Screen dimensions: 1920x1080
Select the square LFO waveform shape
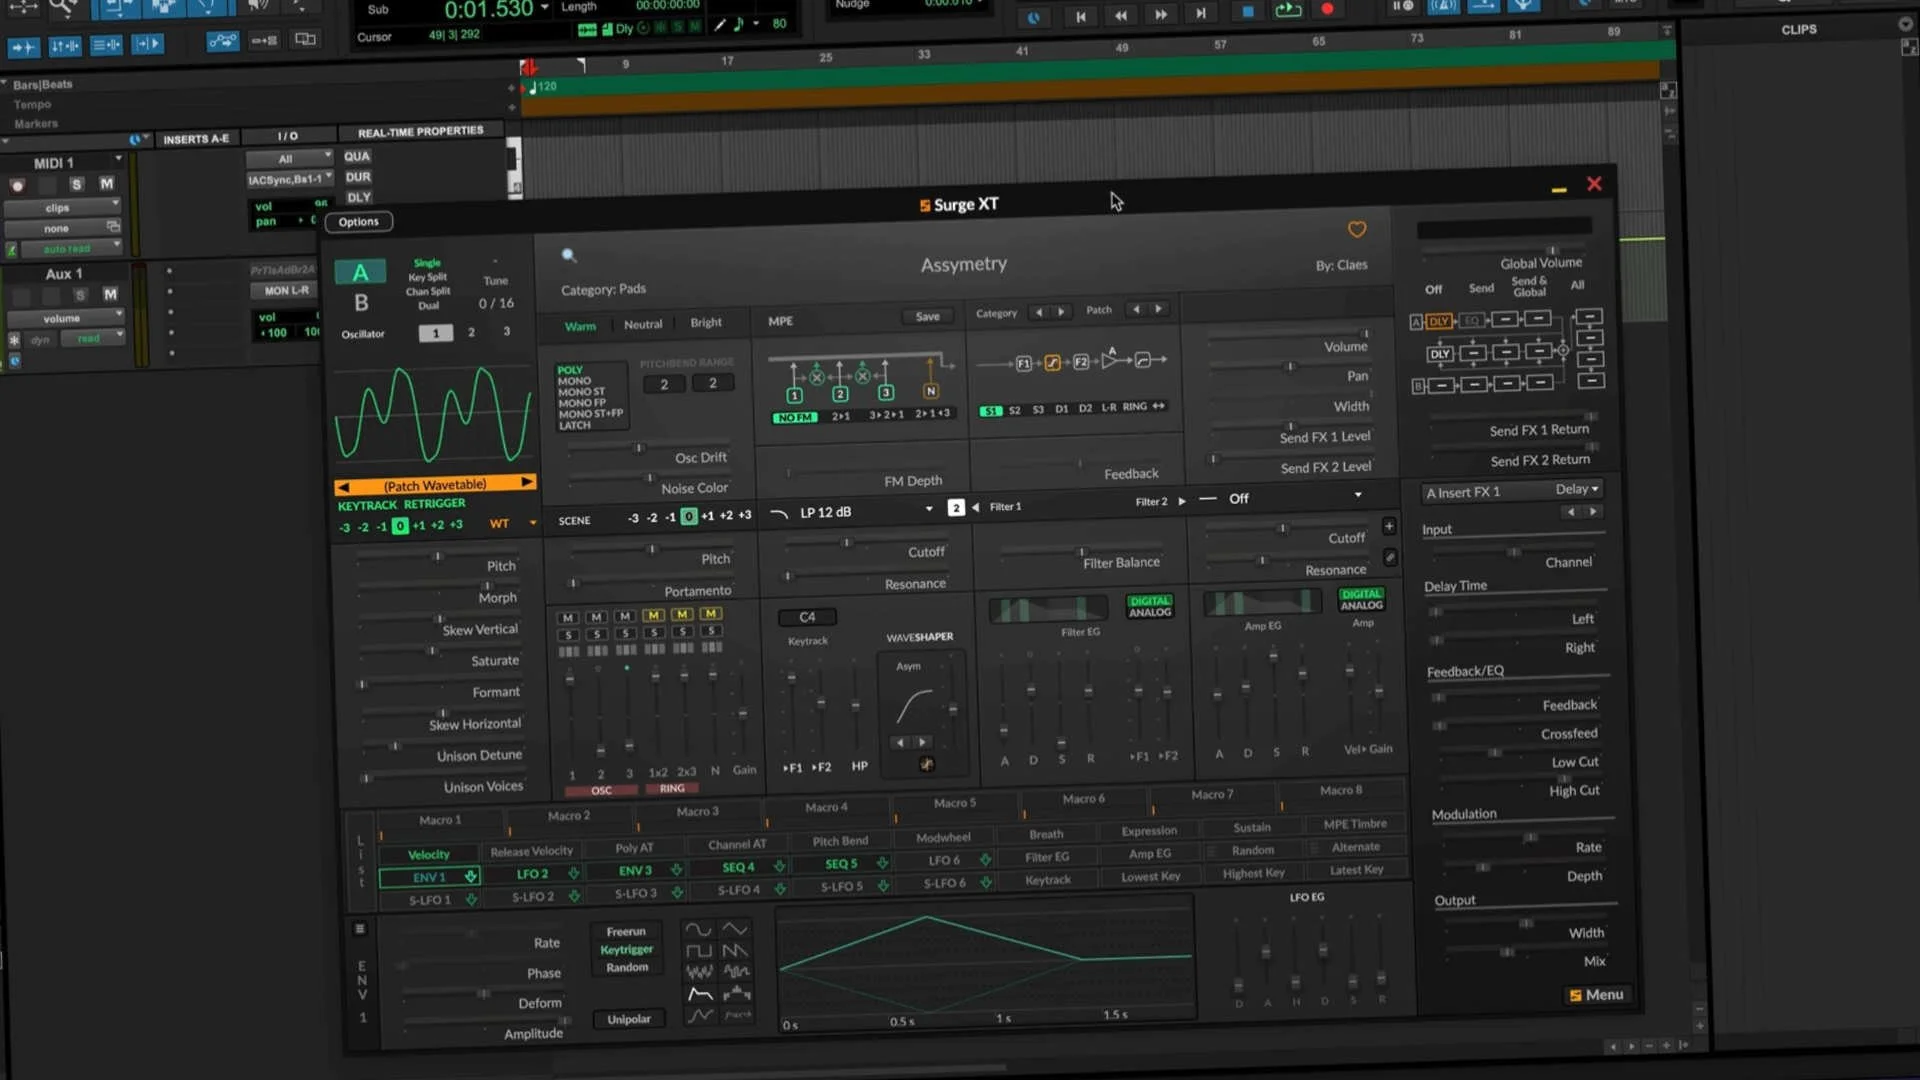(x=699, y=950)
